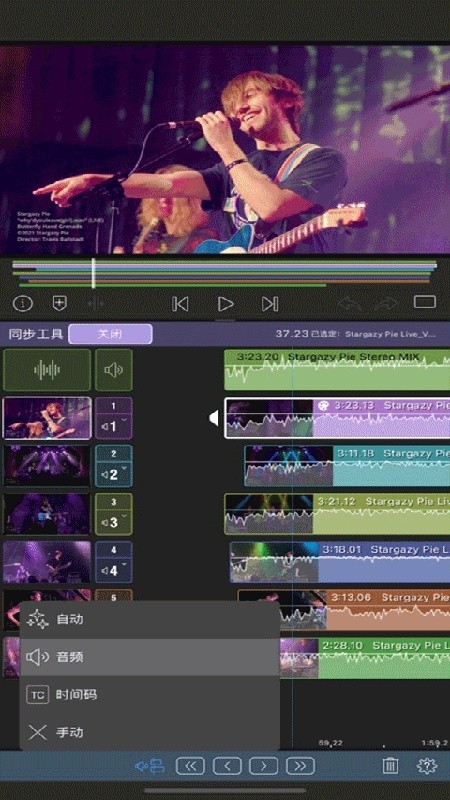The image size is (450, 800).
Task: Delete the selected clip with the trash icon
Action: [390, 765]
